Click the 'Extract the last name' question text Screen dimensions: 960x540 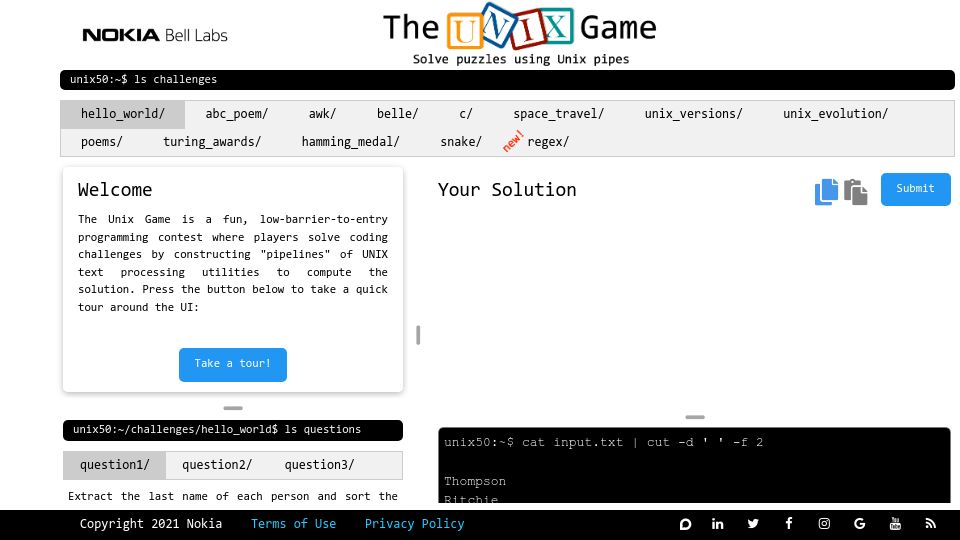click(x=233, y=497)
